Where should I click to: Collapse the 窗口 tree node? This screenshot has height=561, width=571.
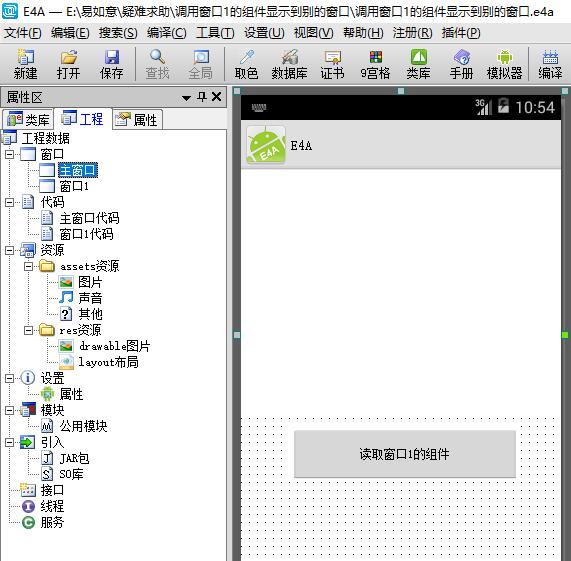click(9, 154)
